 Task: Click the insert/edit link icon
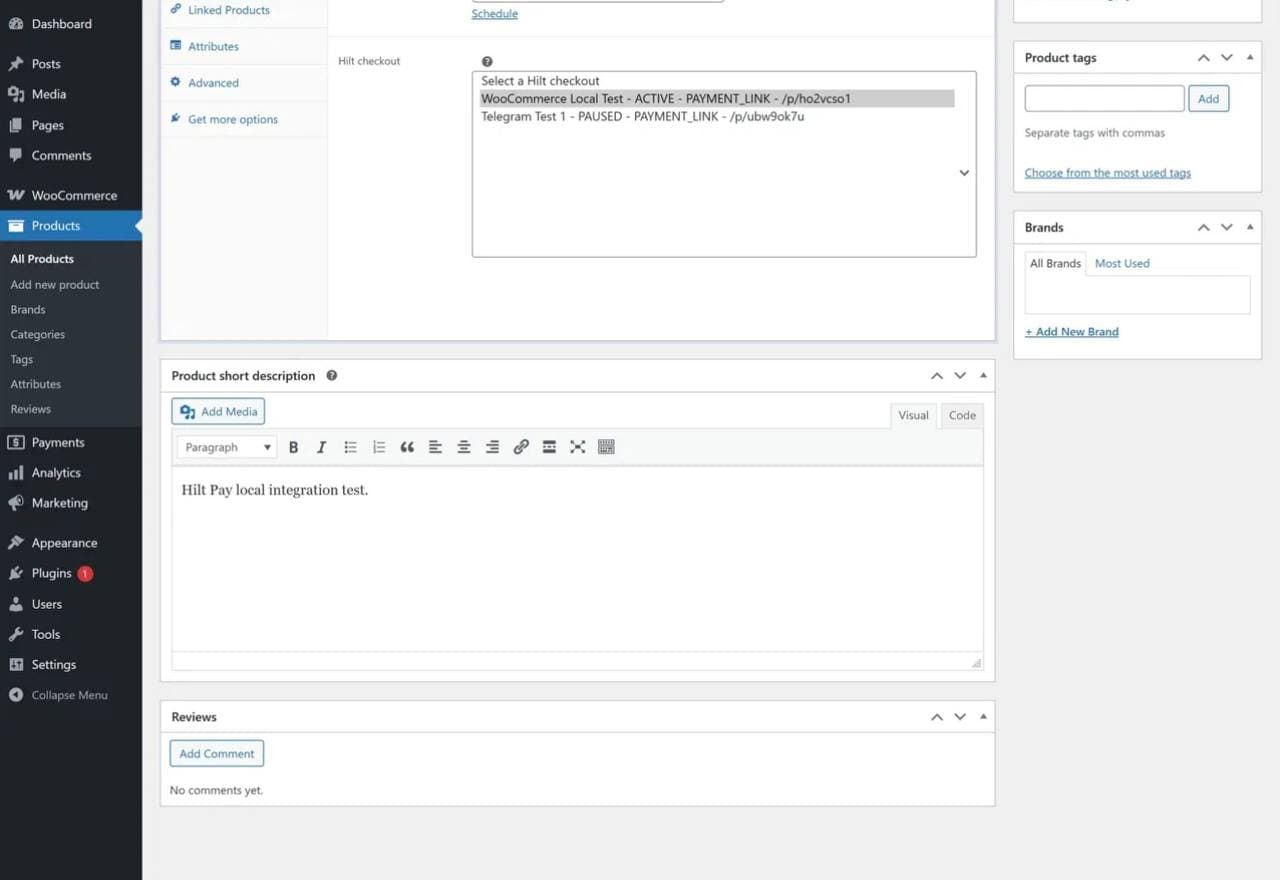coord(521,447)
